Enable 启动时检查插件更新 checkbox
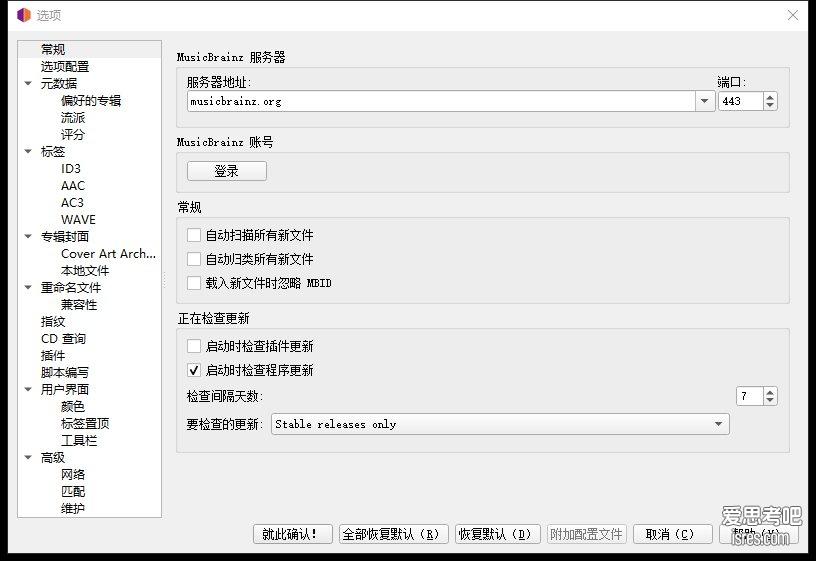The width and height of the screenshot is (816, 561). [x=194, y=346]
